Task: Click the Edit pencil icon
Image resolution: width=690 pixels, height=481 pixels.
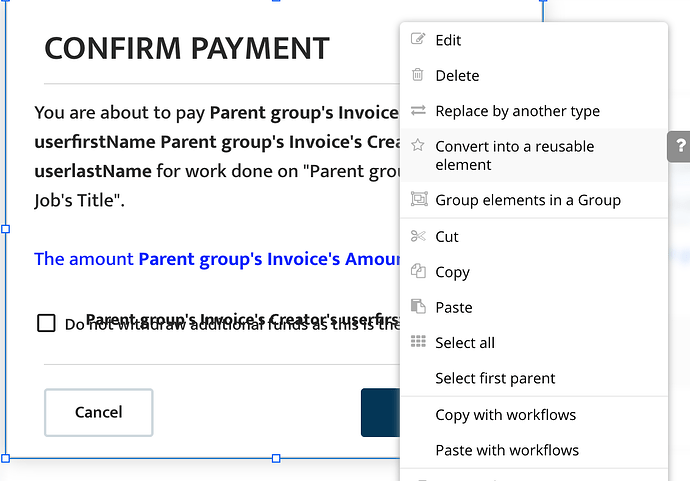Action: [x=418, y=39]
